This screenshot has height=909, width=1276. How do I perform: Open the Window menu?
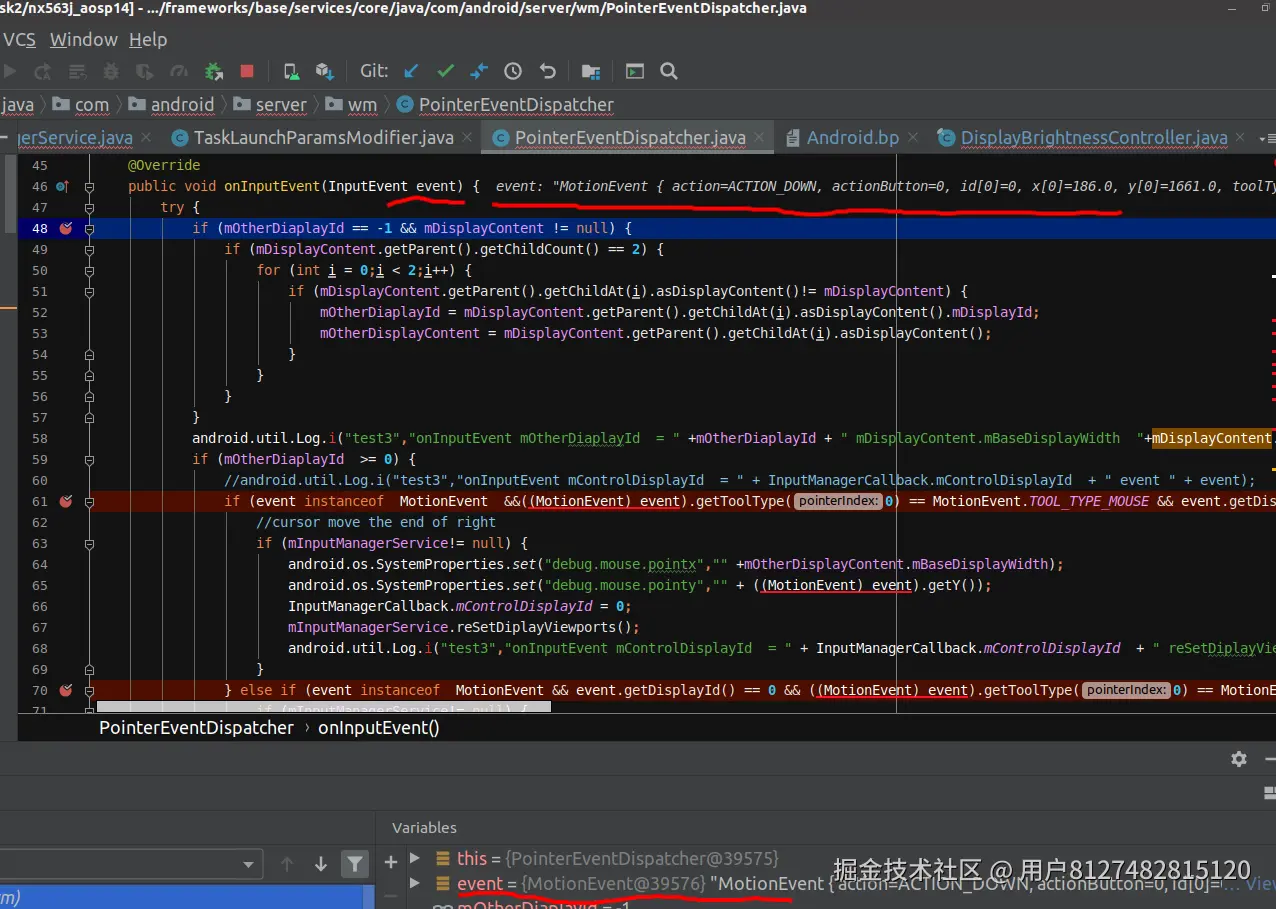(x=83, y=40)
